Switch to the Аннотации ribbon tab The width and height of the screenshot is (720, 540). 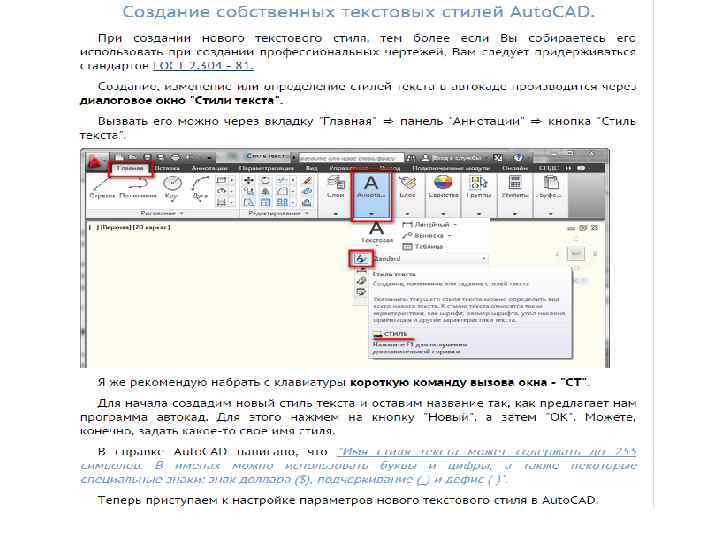(209, 169)
